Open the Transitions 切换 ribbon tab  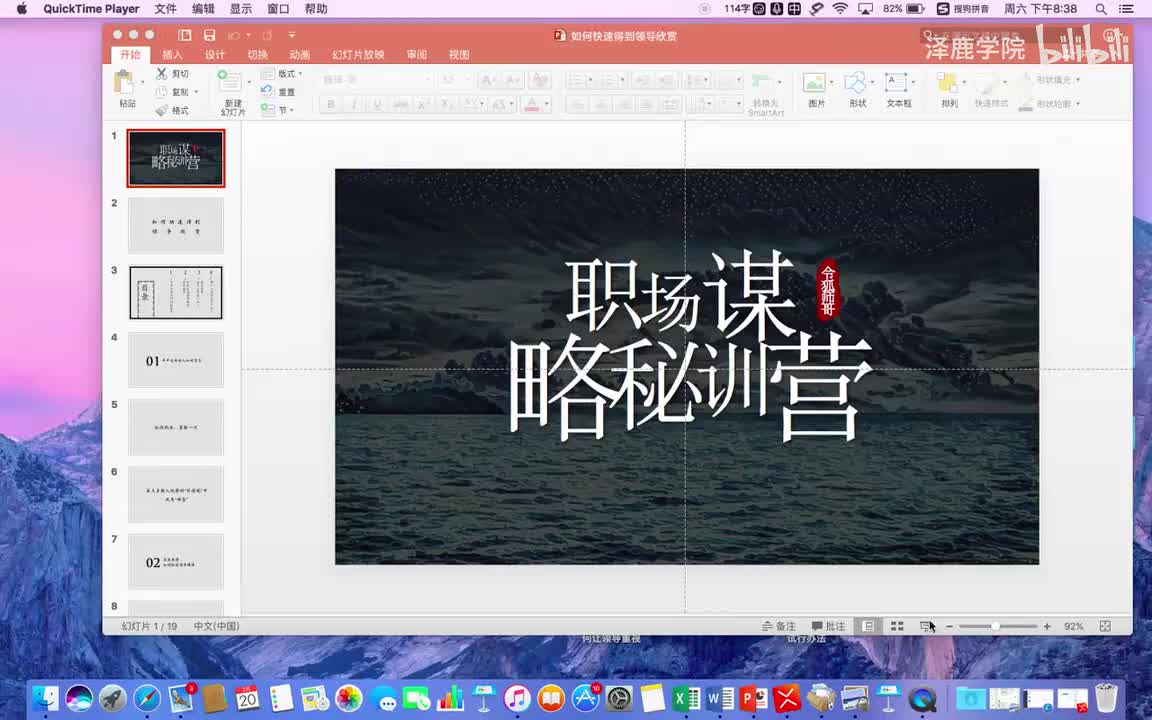257,54
